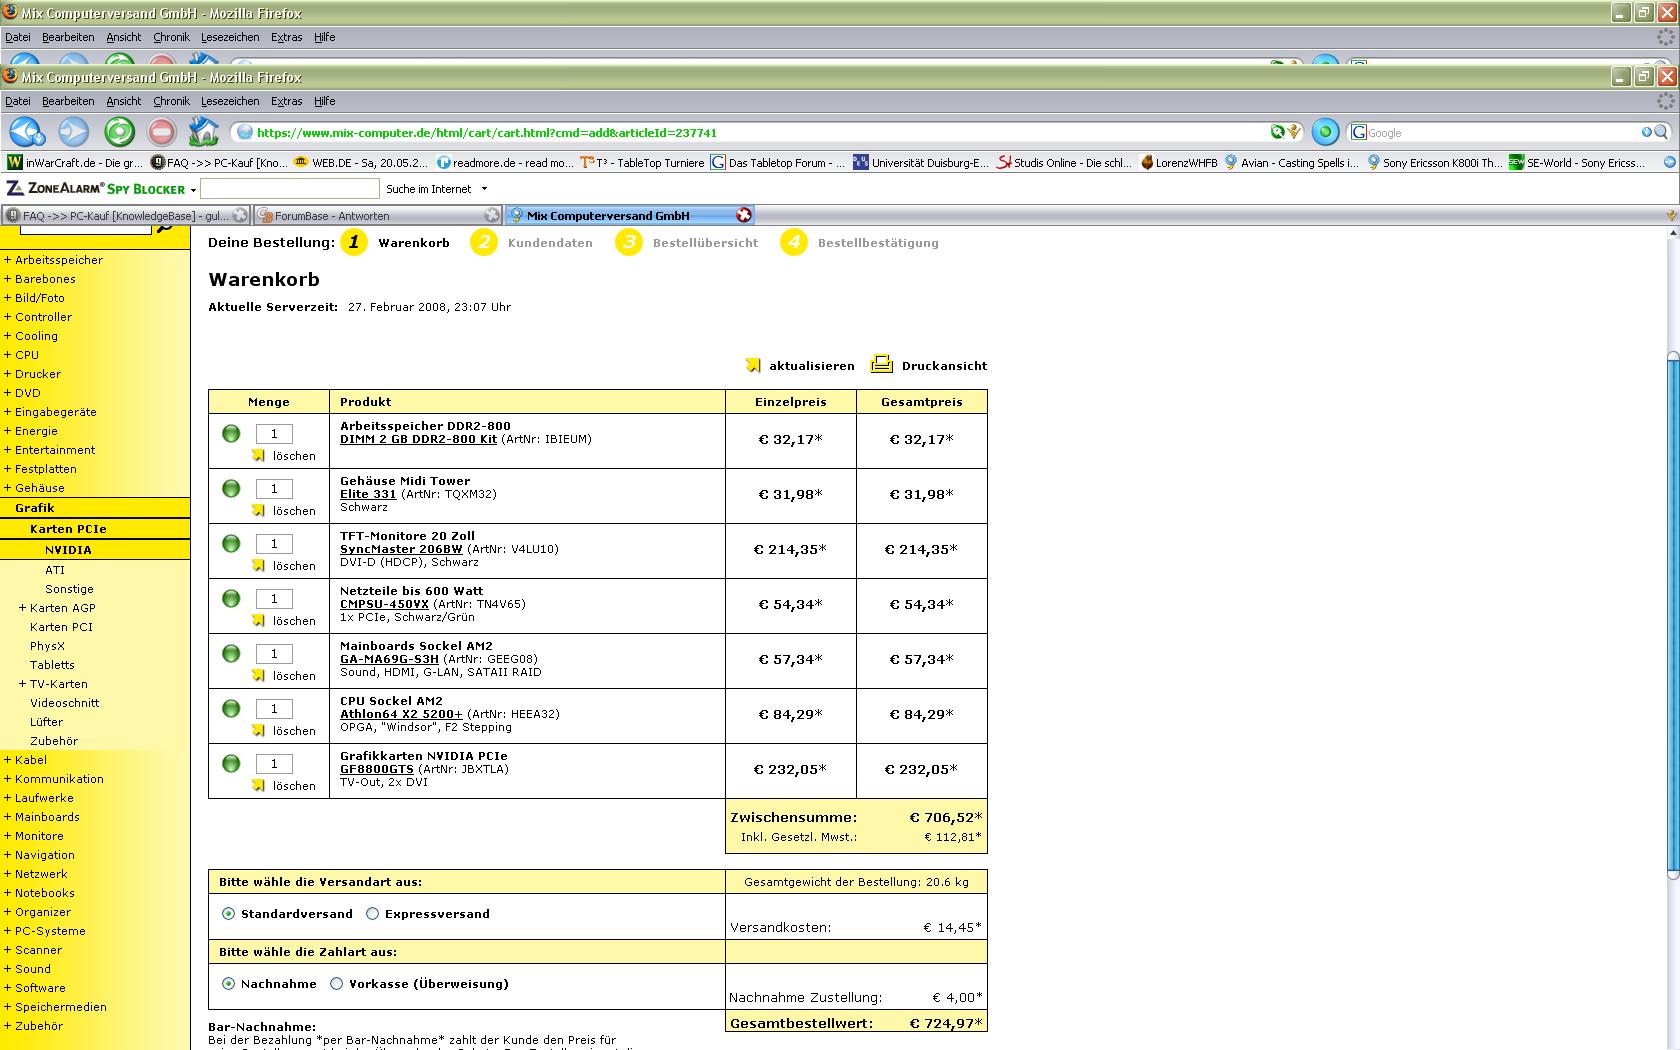This screenshot has width=1680, height=1050.
Task: Click the green Go button beside the address bar
Action: pos(1325,132)
